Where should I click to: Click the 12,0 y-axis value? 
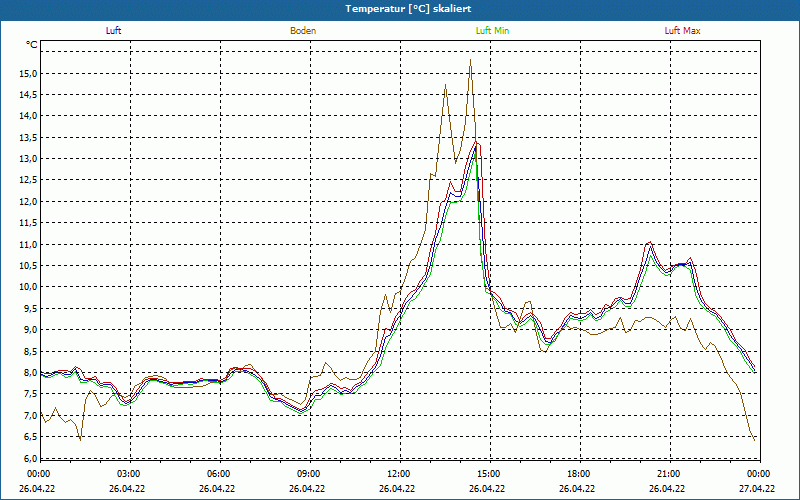(28, 202)
